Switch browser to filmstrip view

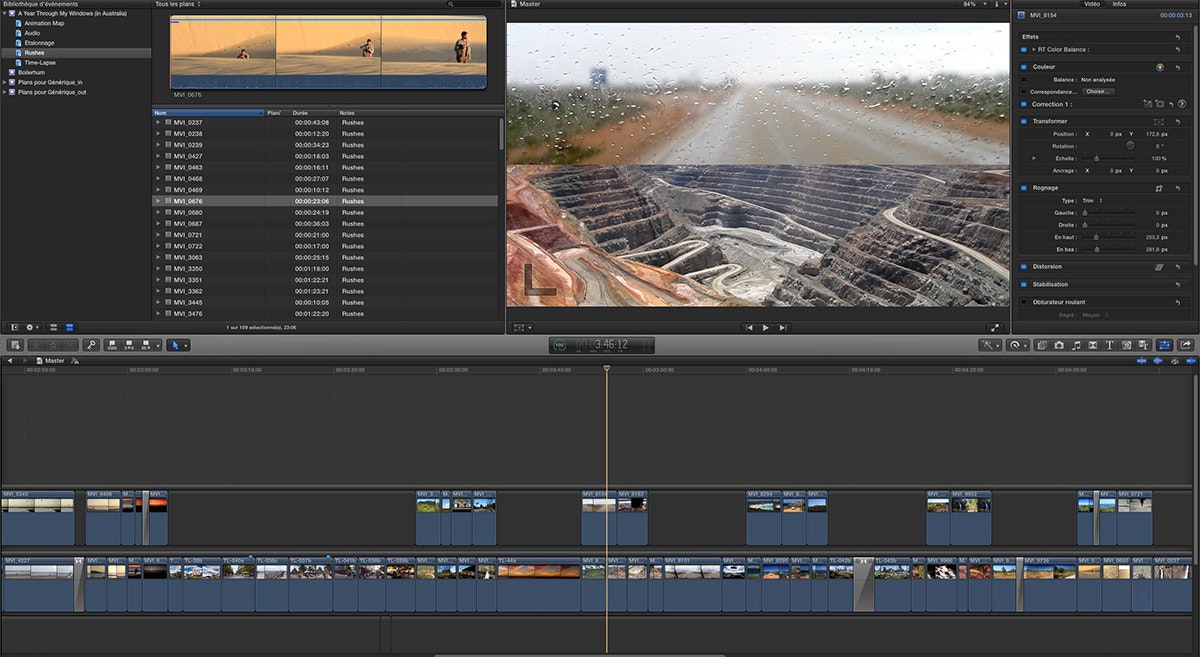[x=54, y=327]
